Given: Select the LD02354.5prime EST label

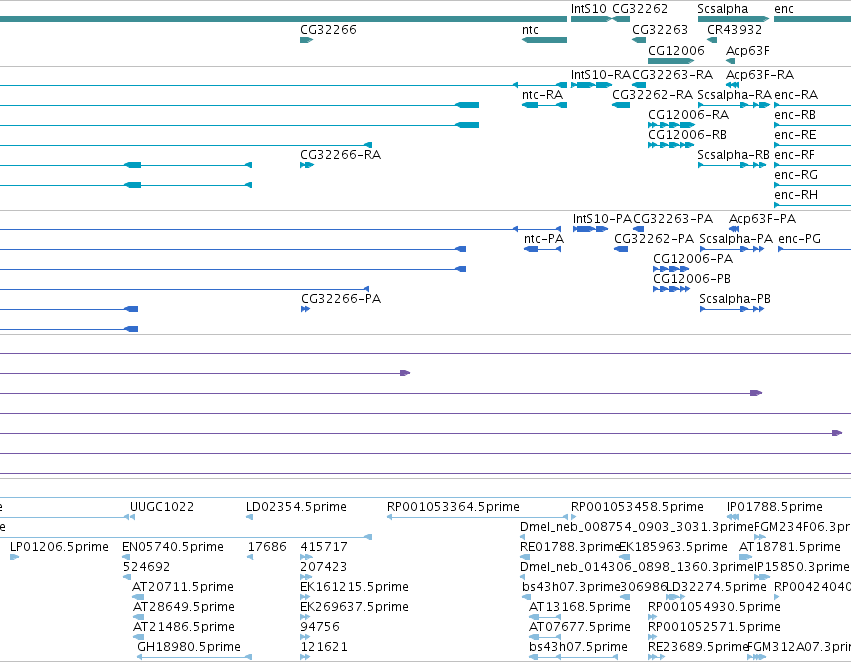Looking at the screenshot, I should click(x=296, y=507).
